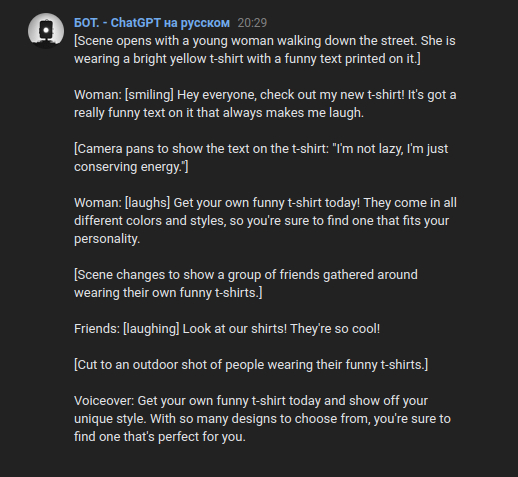Viewport: 518px width, 477px height.
Task: Click the Friends [laughing] dialogue line
Action: [227, 329]
